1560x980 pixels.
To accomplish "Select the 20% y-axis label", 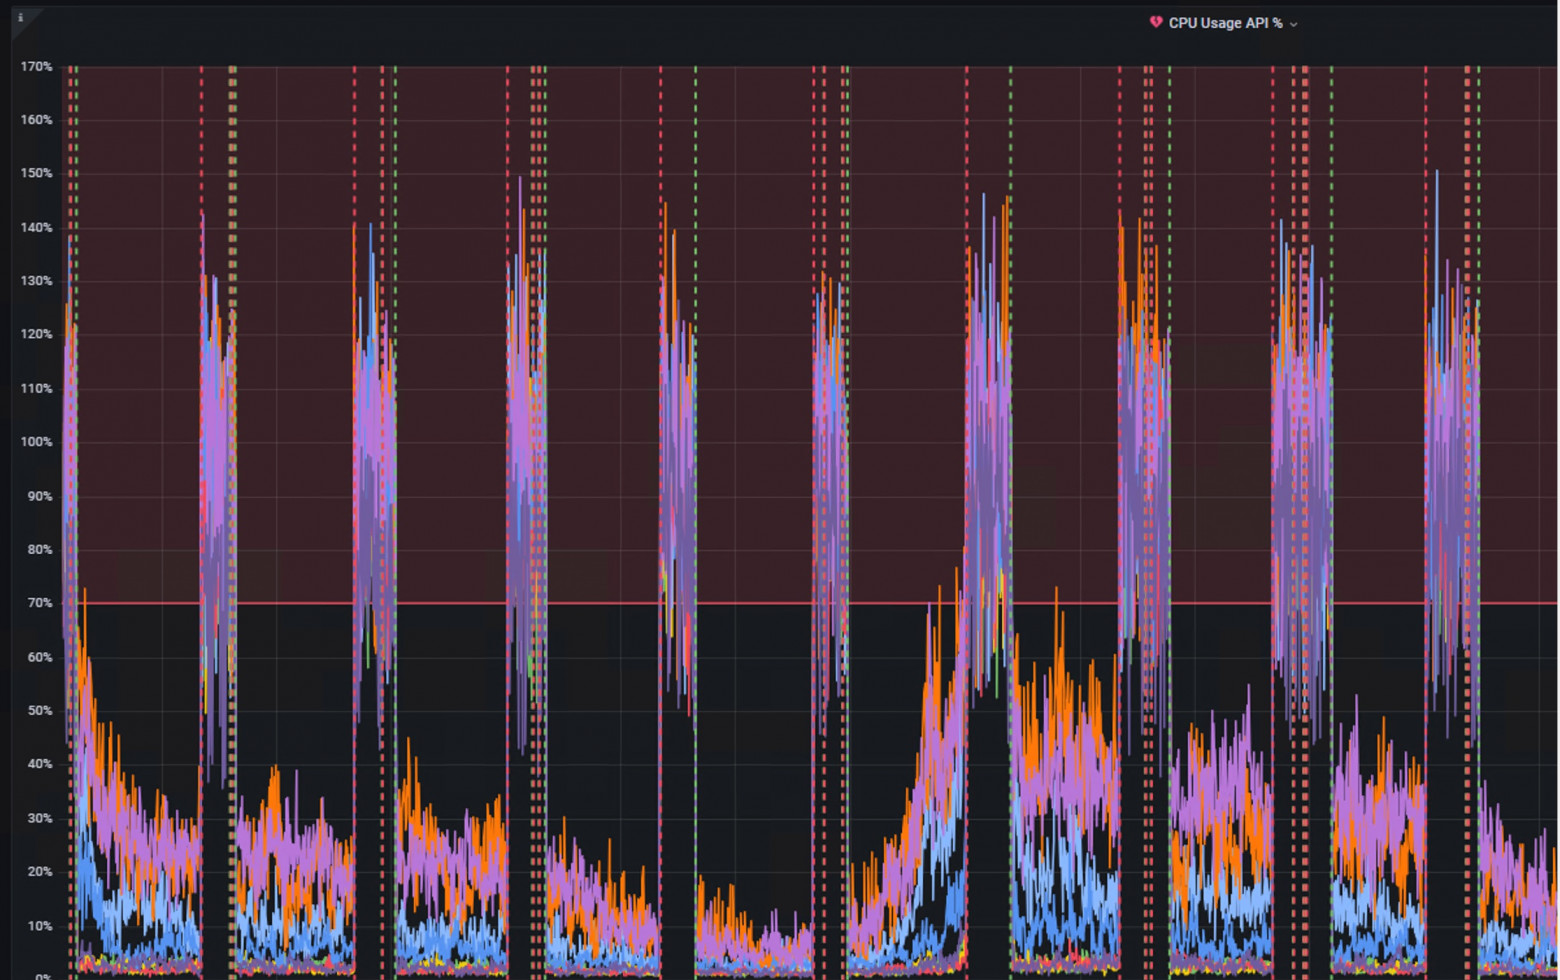I will click(39, 872).
